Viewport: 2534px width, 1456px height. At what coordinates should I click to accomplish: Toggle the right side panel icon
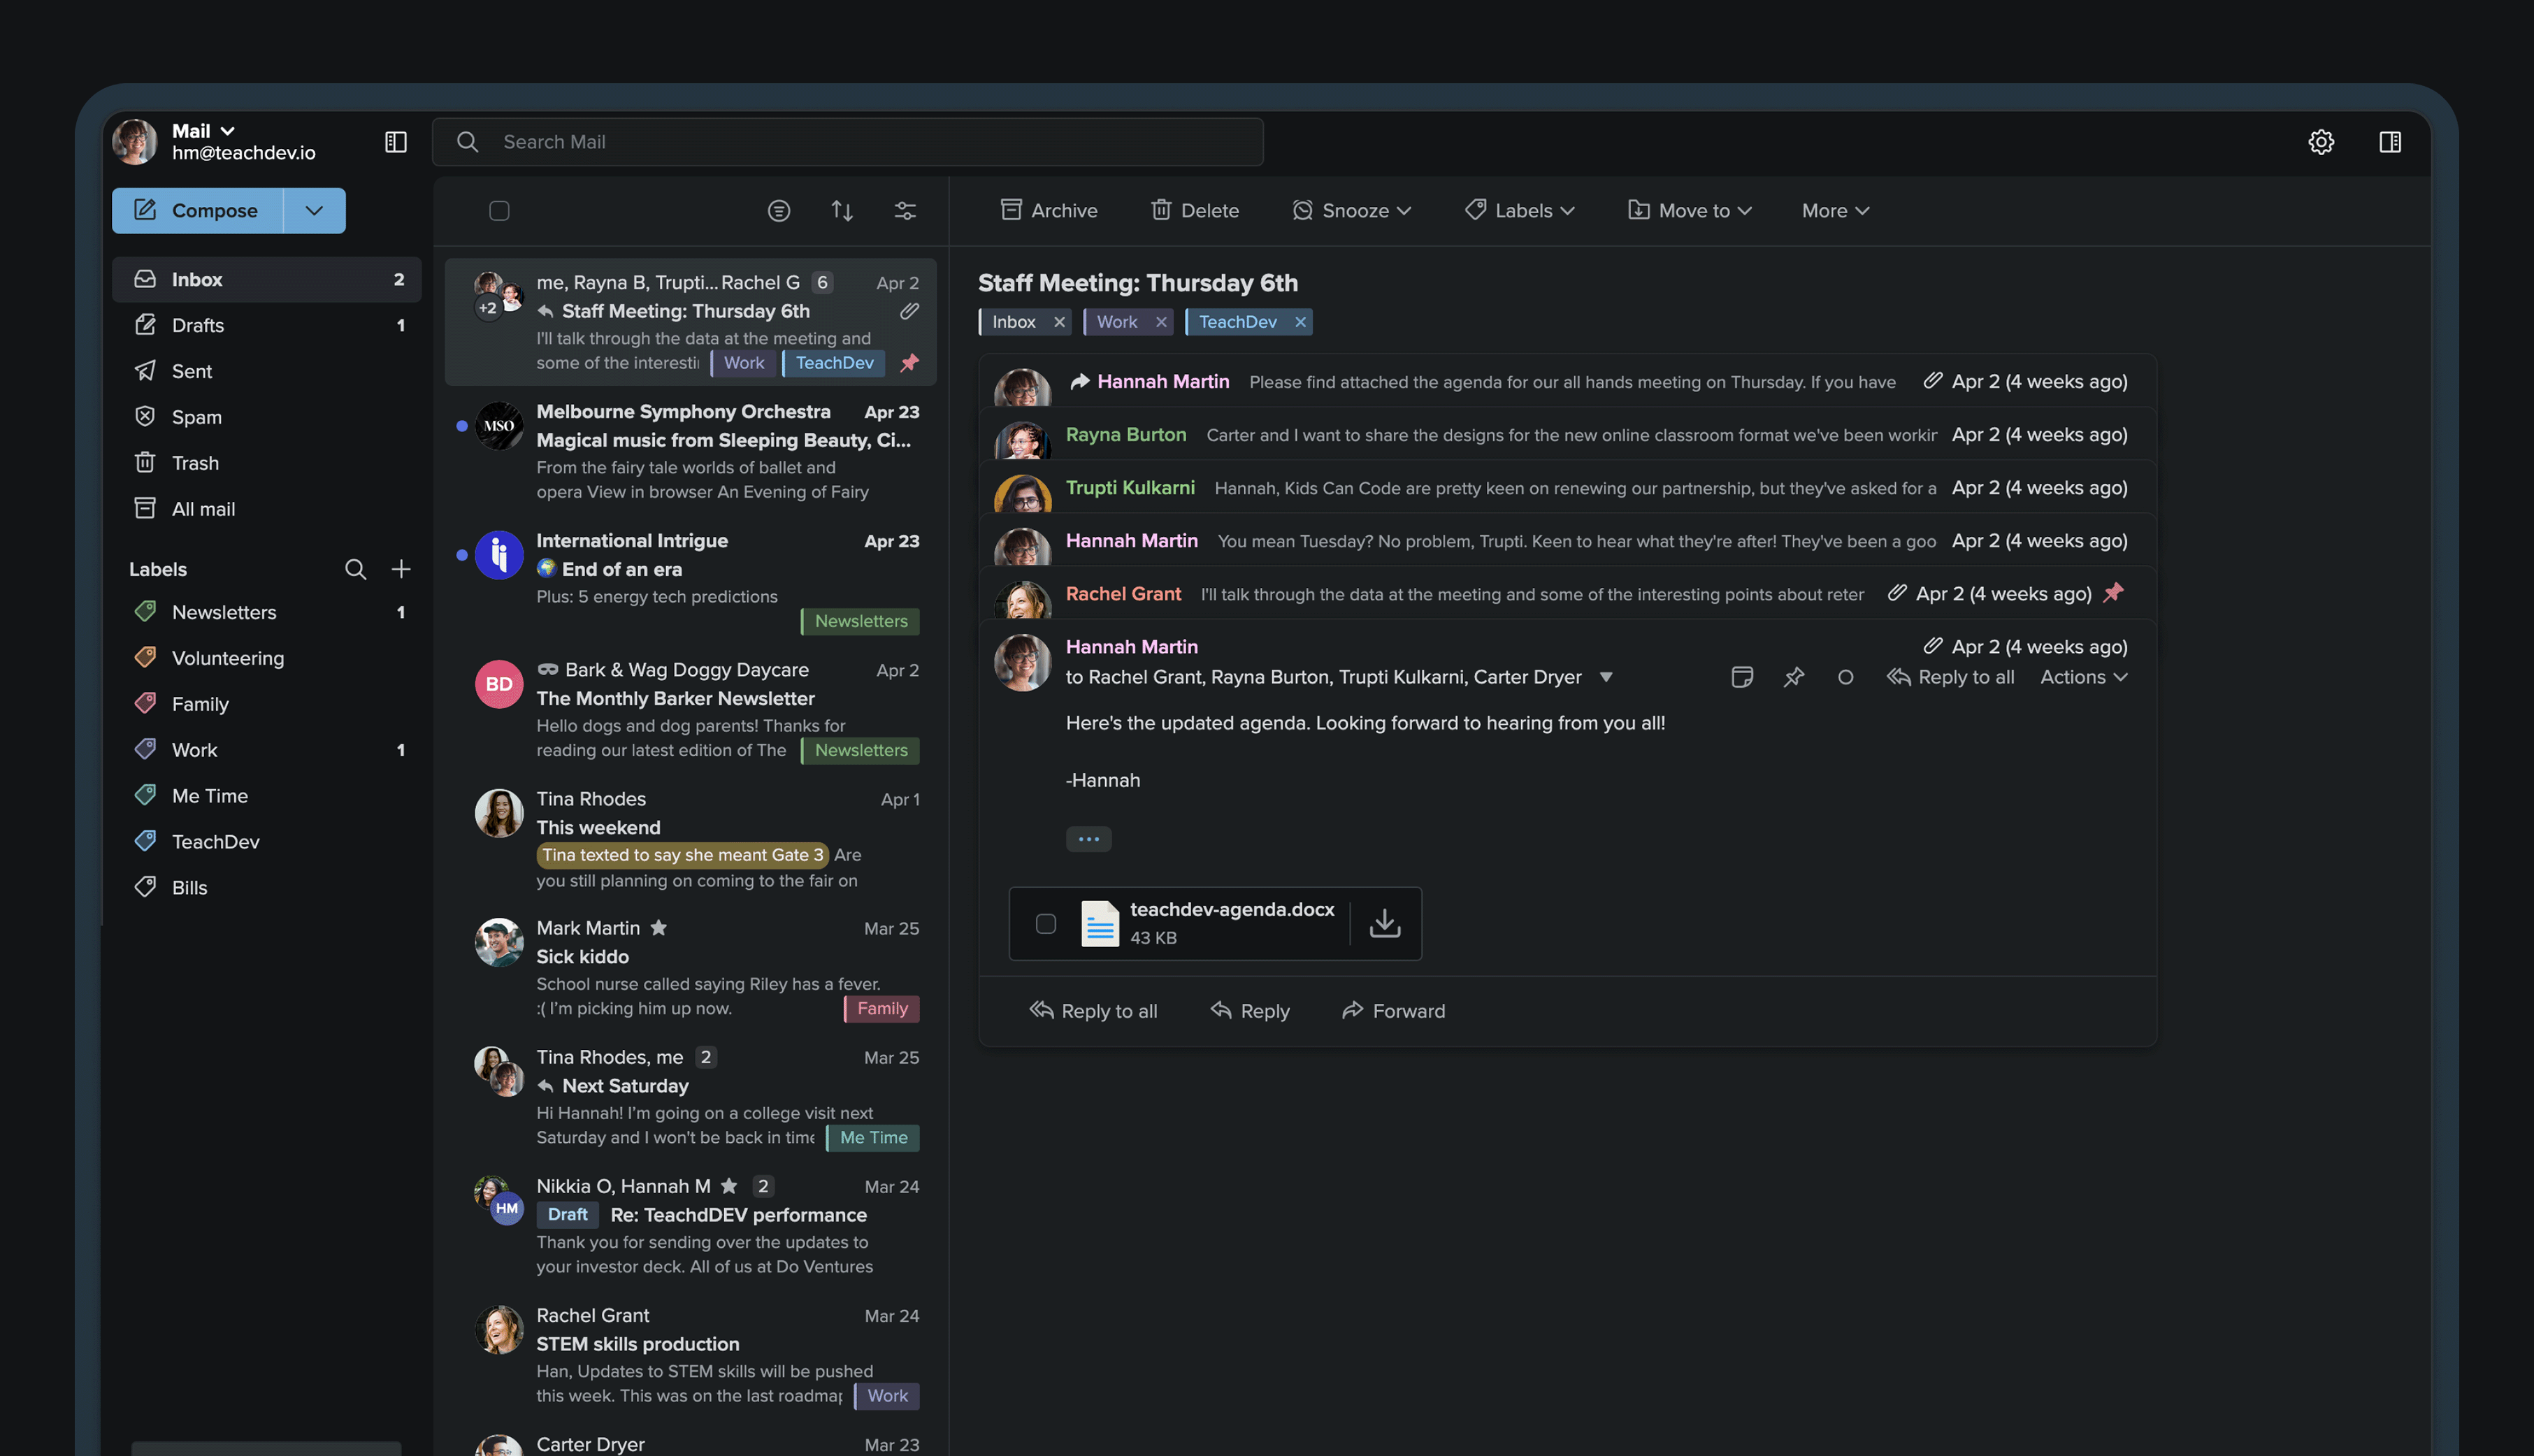[x=2390, y=142]
